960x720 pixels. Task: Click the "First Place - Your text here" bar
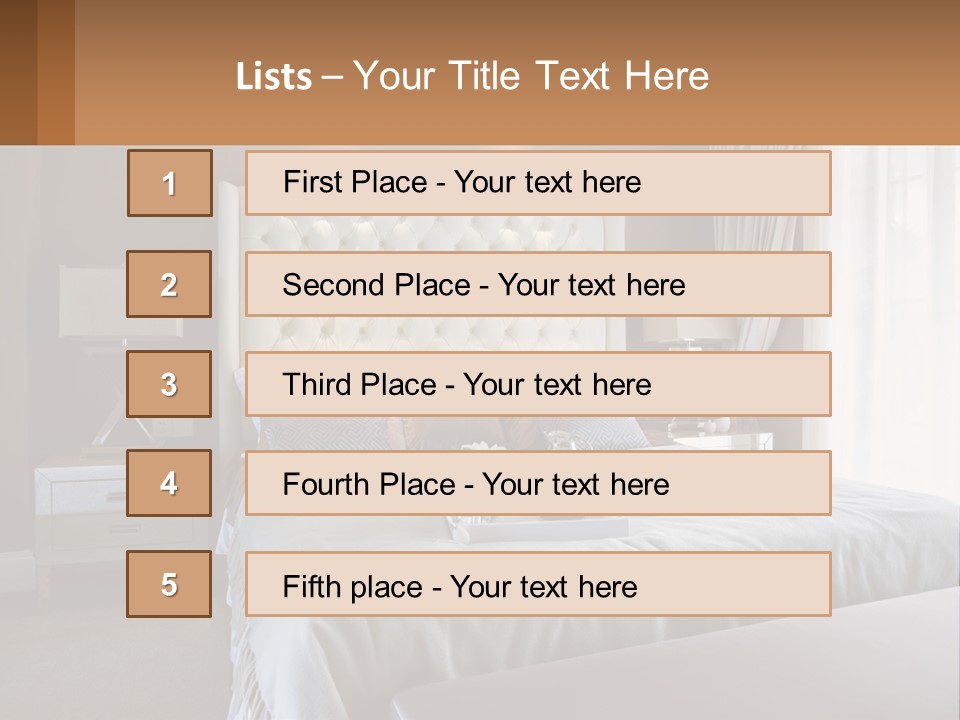(538, 183)
